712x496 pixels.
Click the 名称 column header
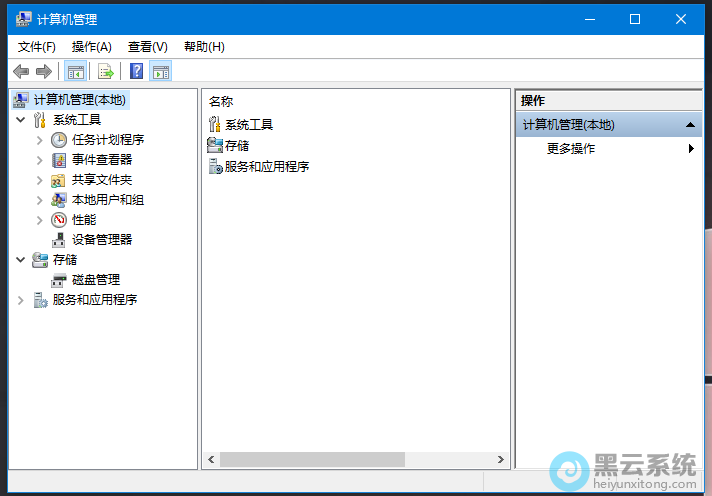tap(221, 101)
